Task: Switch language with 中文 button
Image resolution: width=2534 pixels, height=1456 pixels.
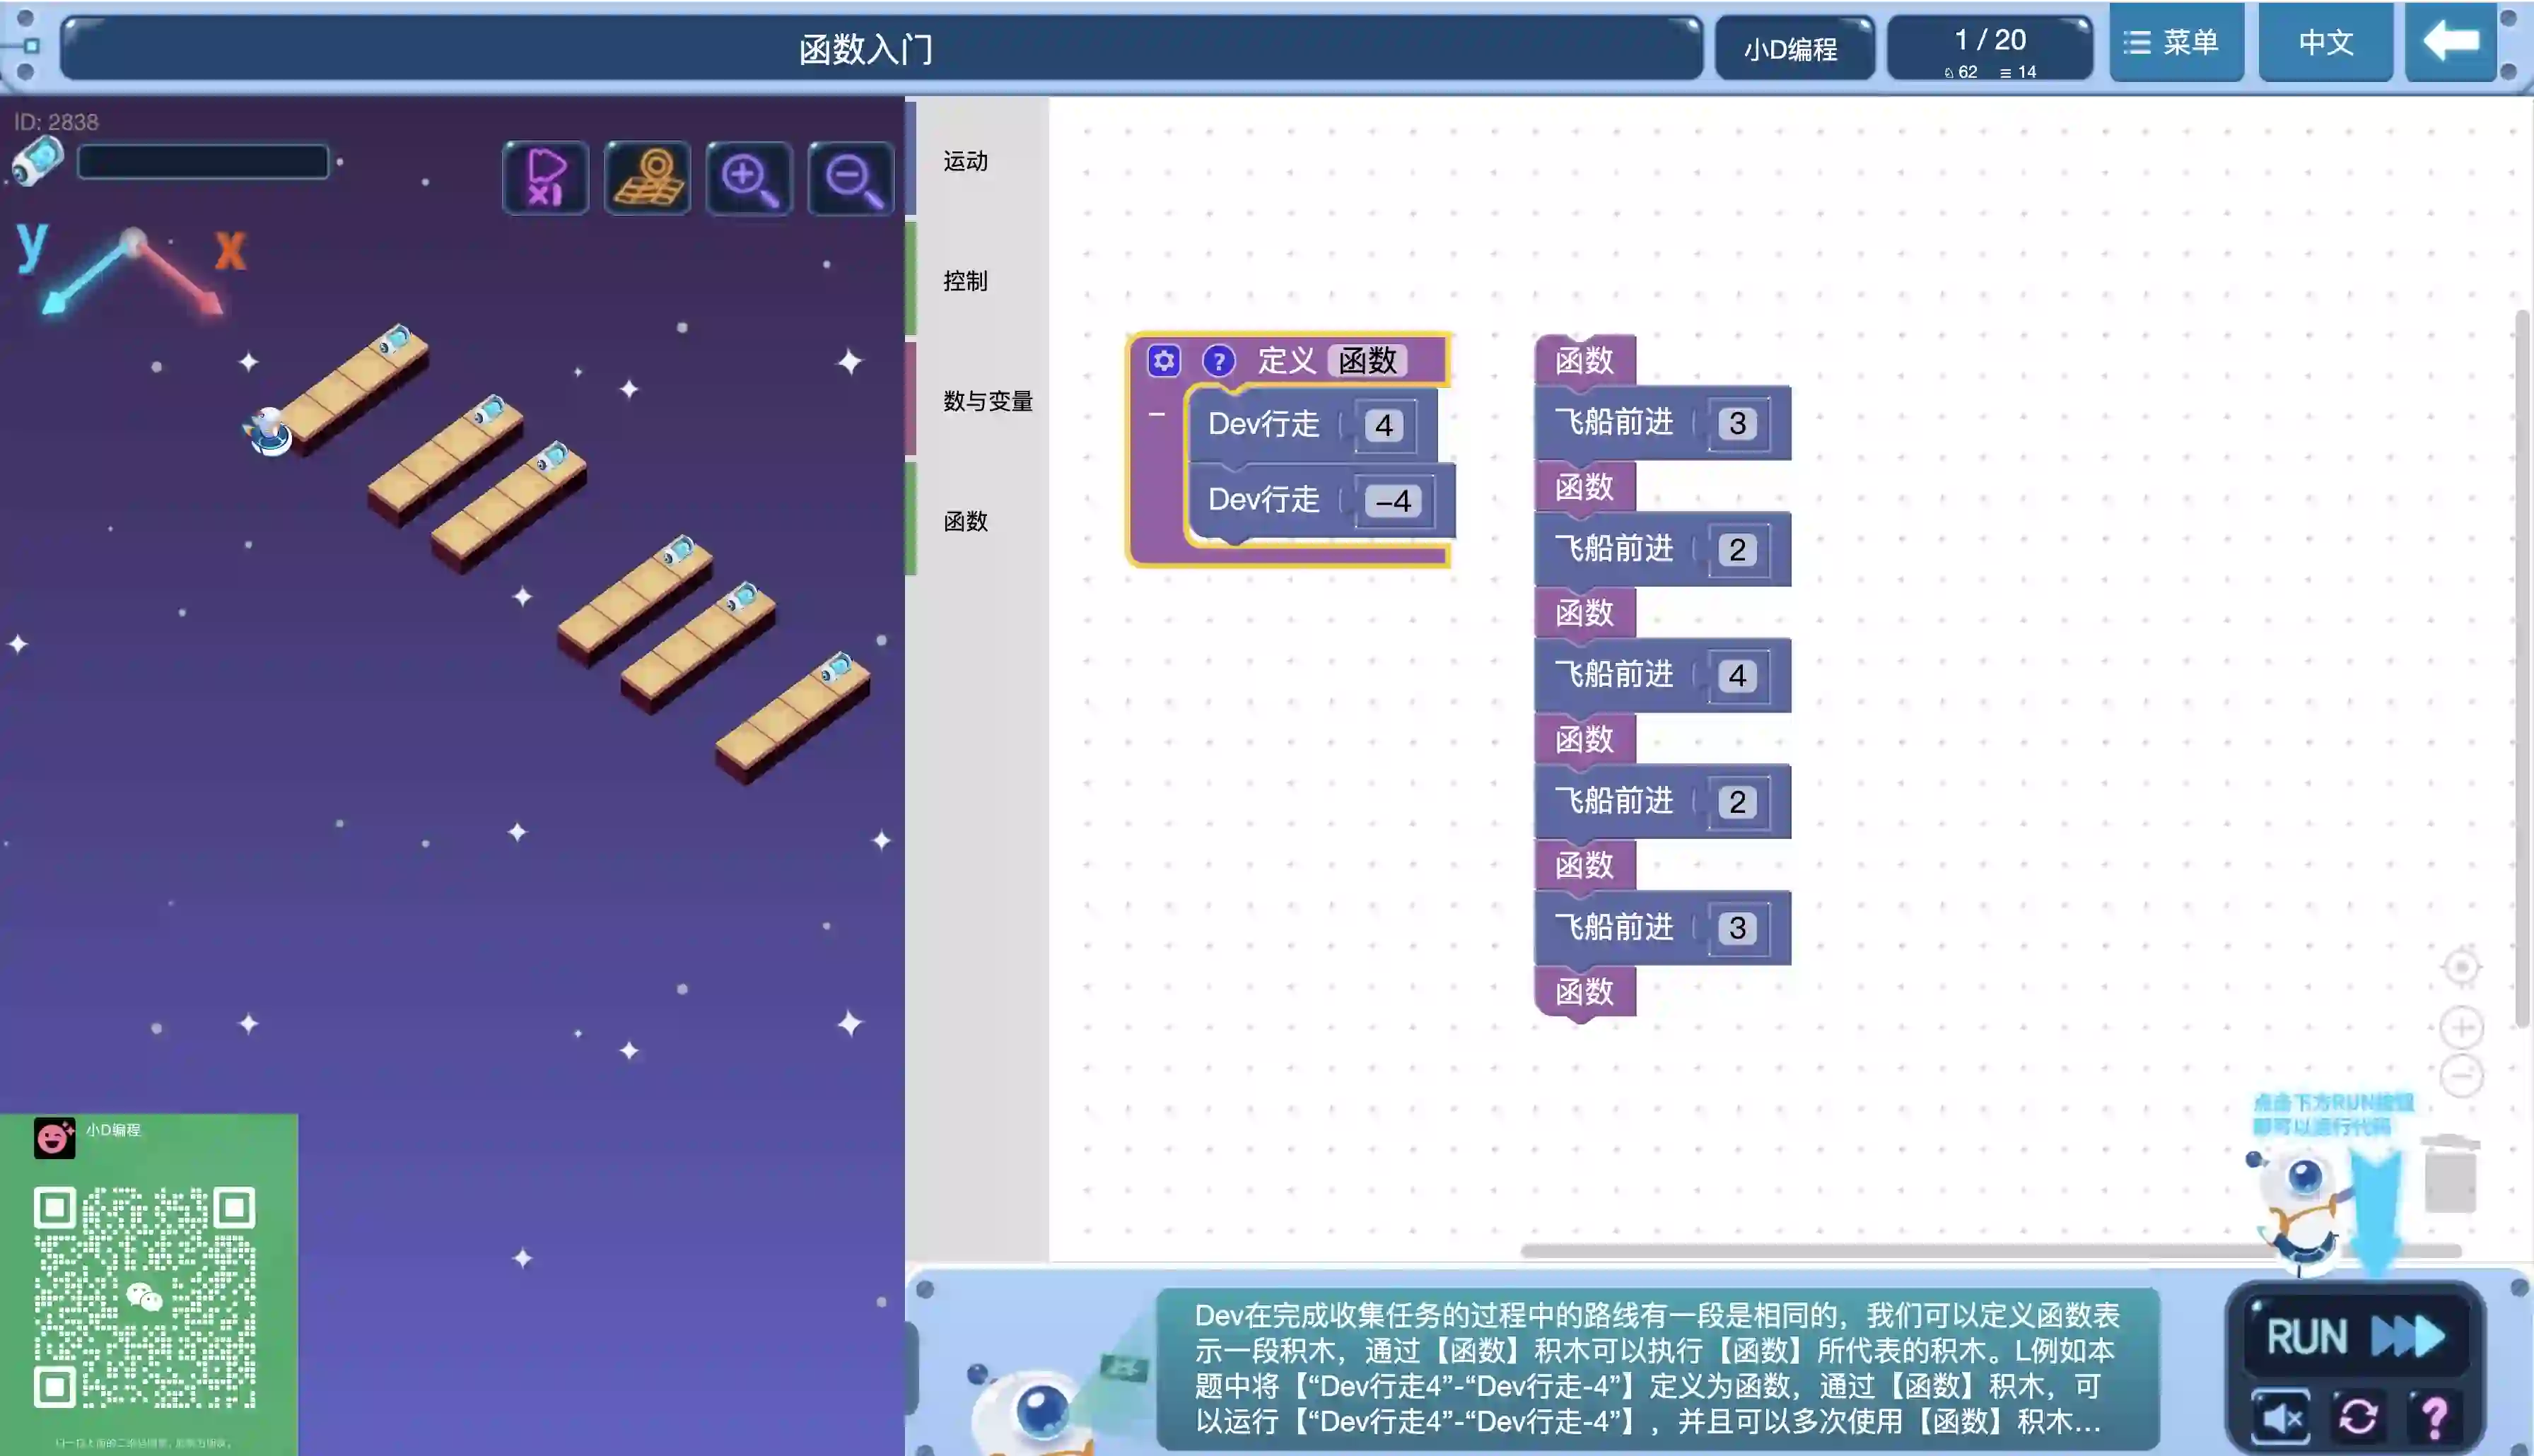Action: [2325, 43]
